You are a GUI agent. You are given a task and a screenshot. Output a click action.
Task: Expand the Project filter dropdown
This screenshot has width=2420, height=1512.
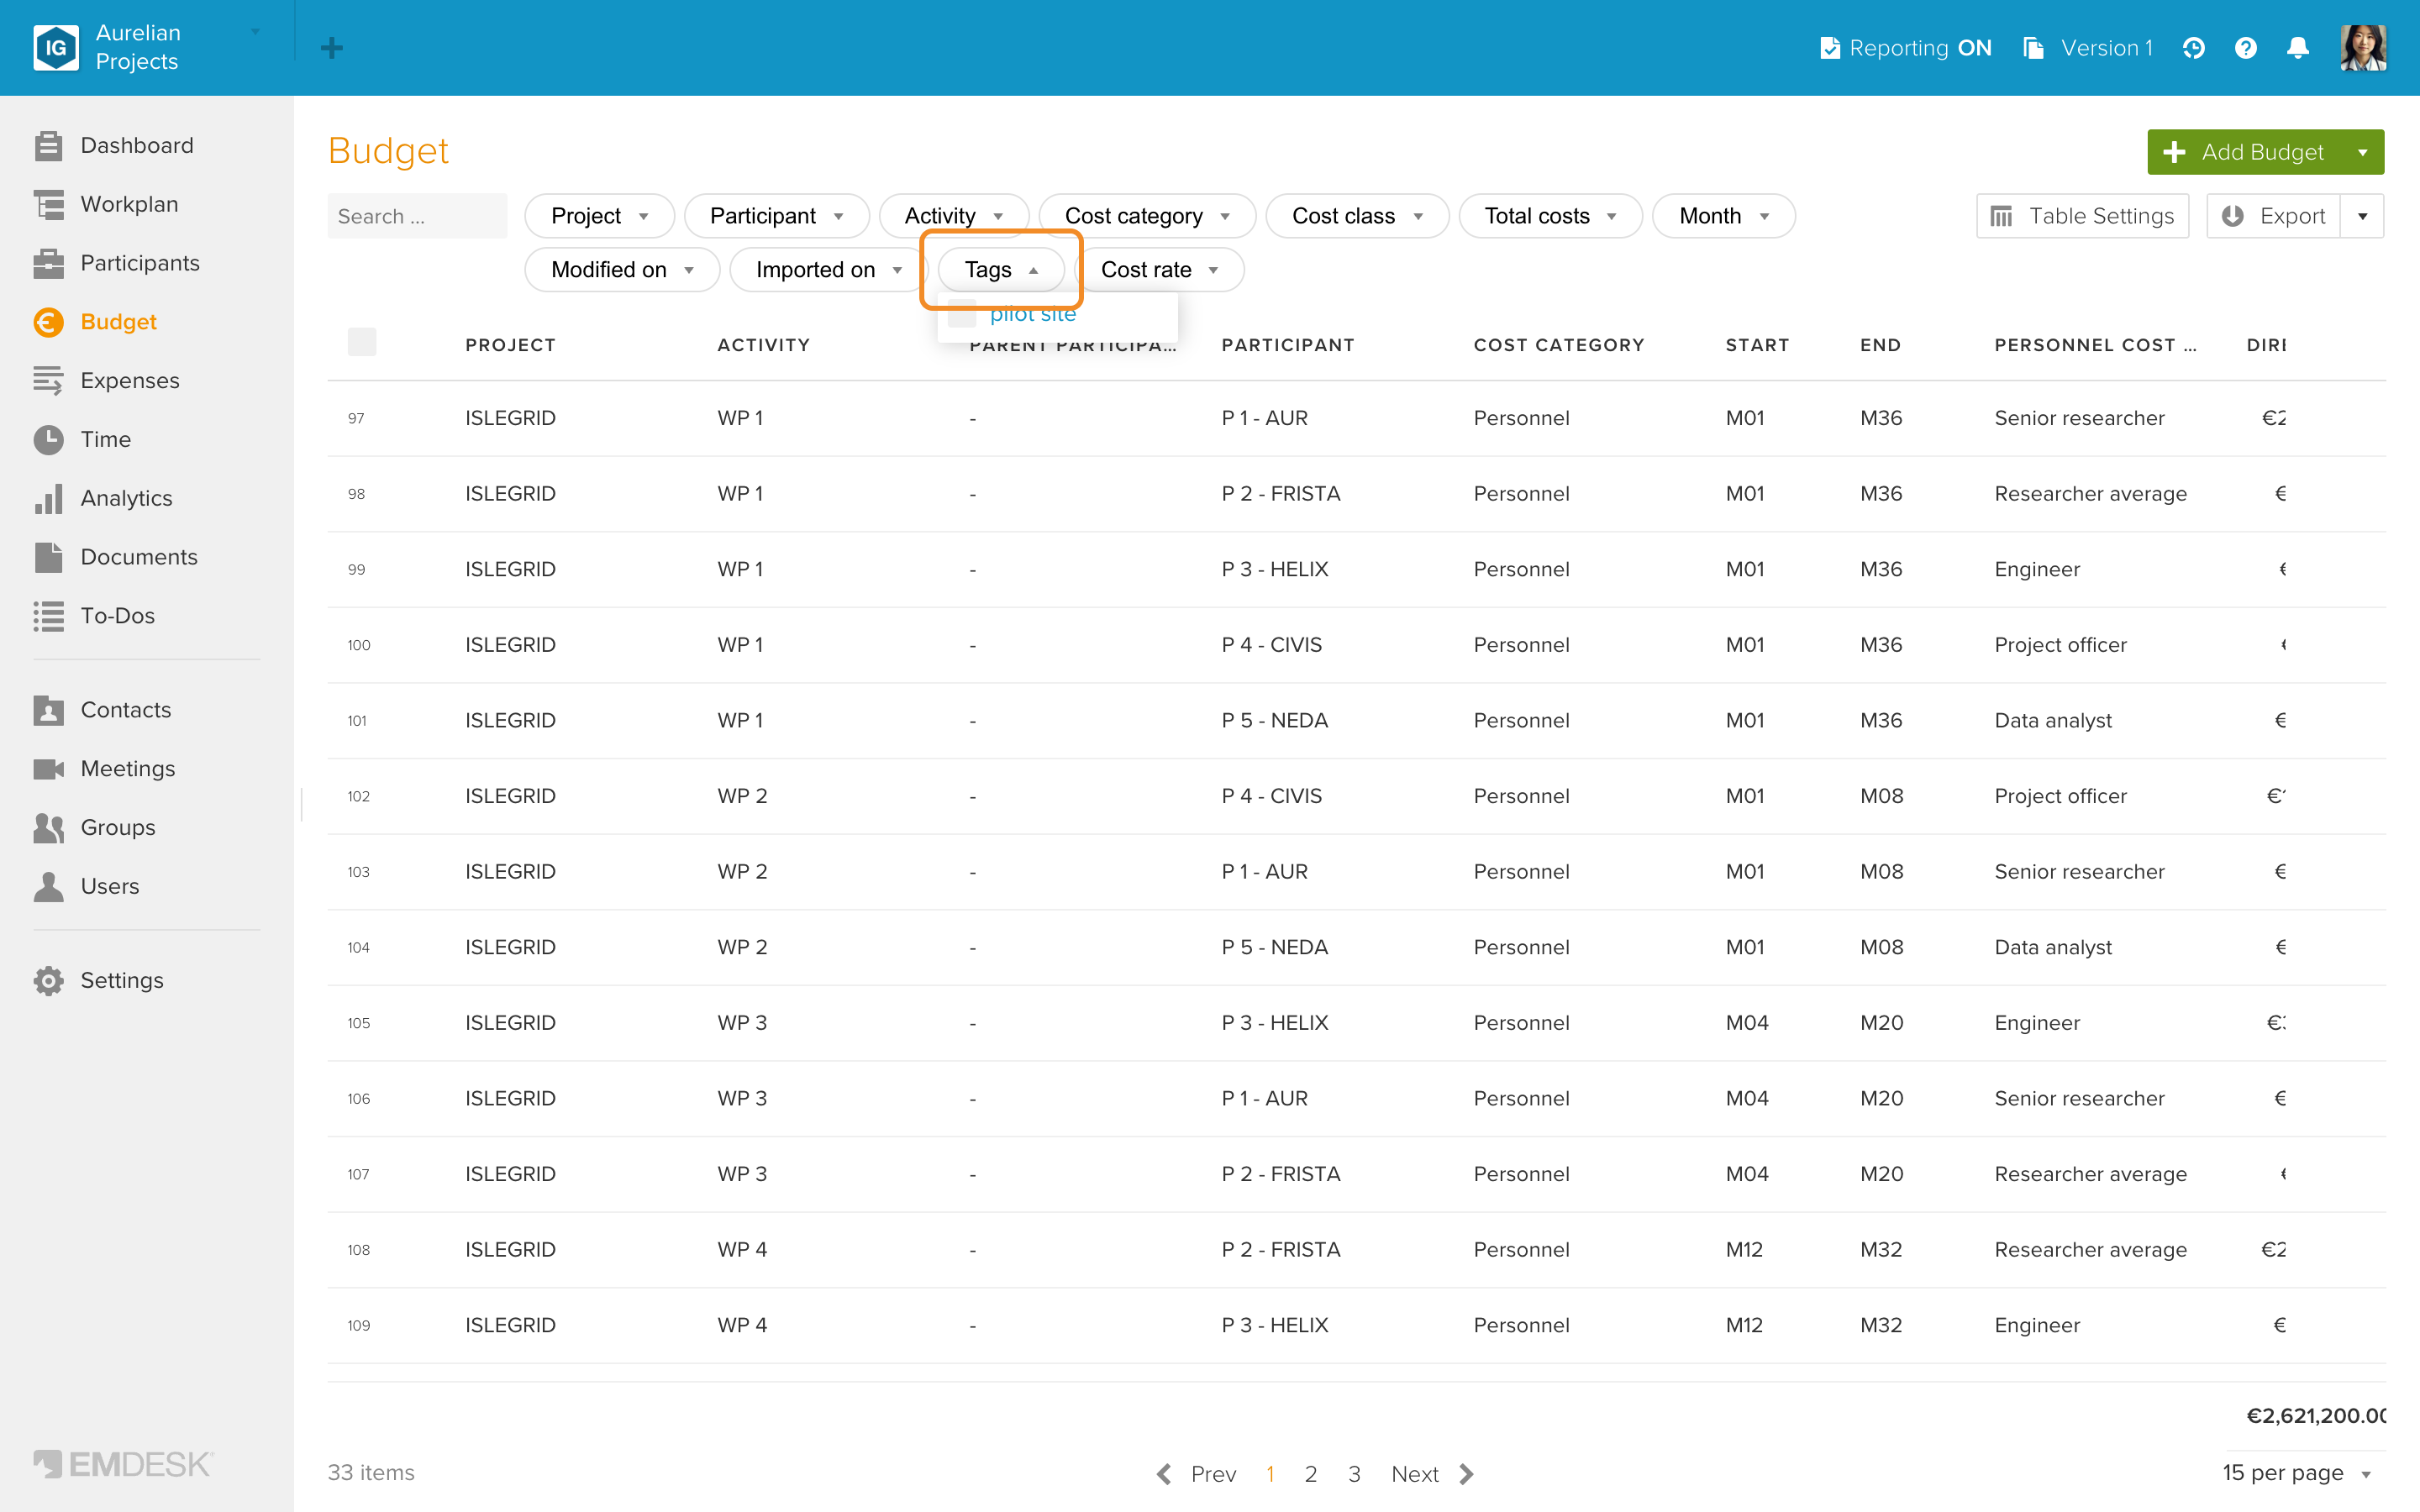tap(599, 216)
